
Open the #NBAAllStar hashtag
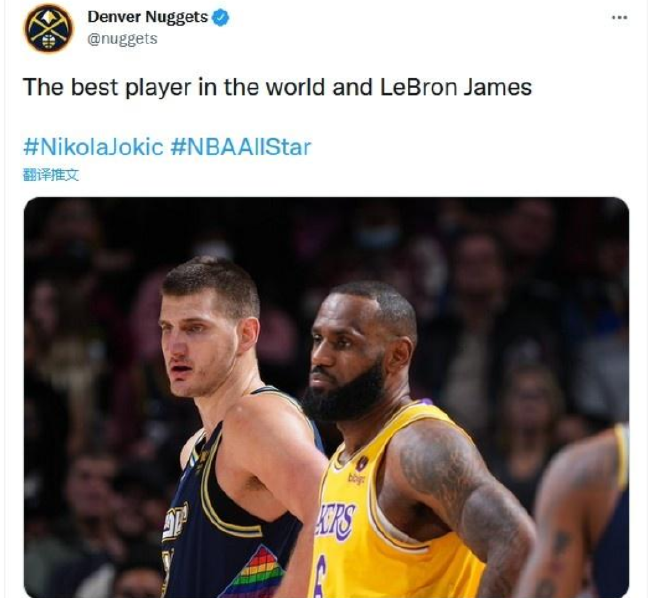[x=240, y=147]
